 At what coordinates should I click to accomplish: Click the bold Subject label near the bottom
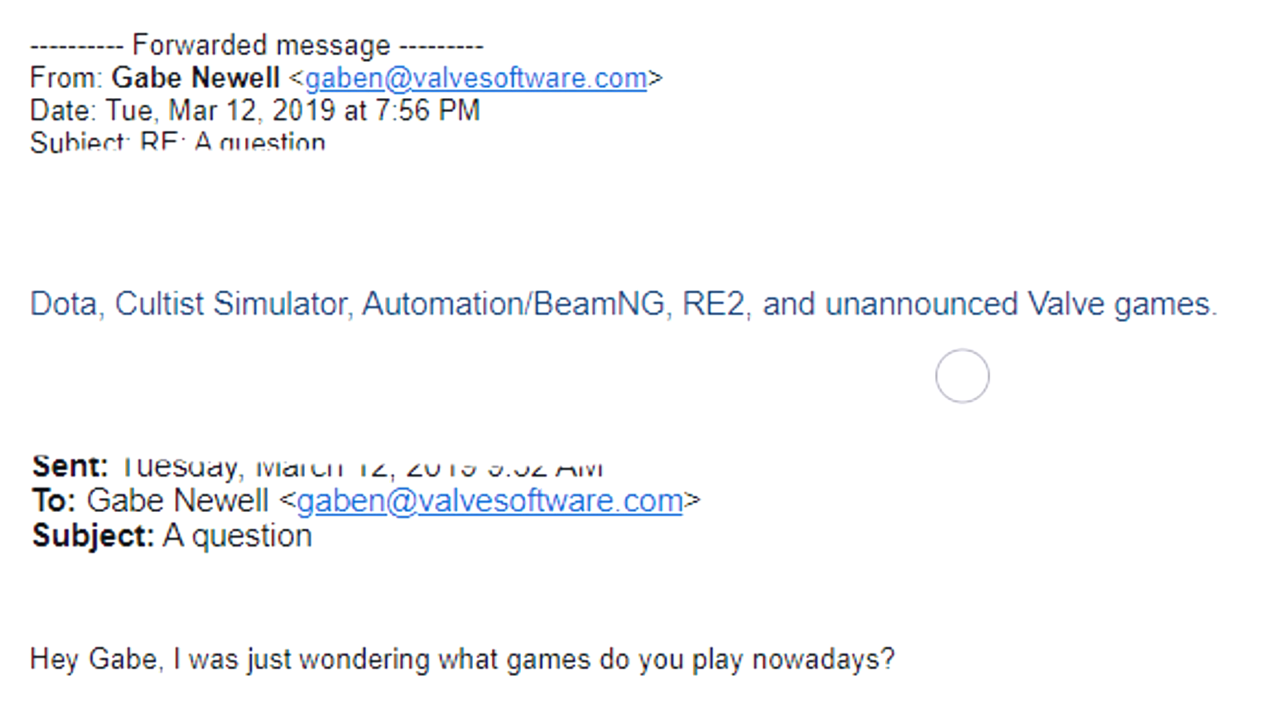point(93,536)
